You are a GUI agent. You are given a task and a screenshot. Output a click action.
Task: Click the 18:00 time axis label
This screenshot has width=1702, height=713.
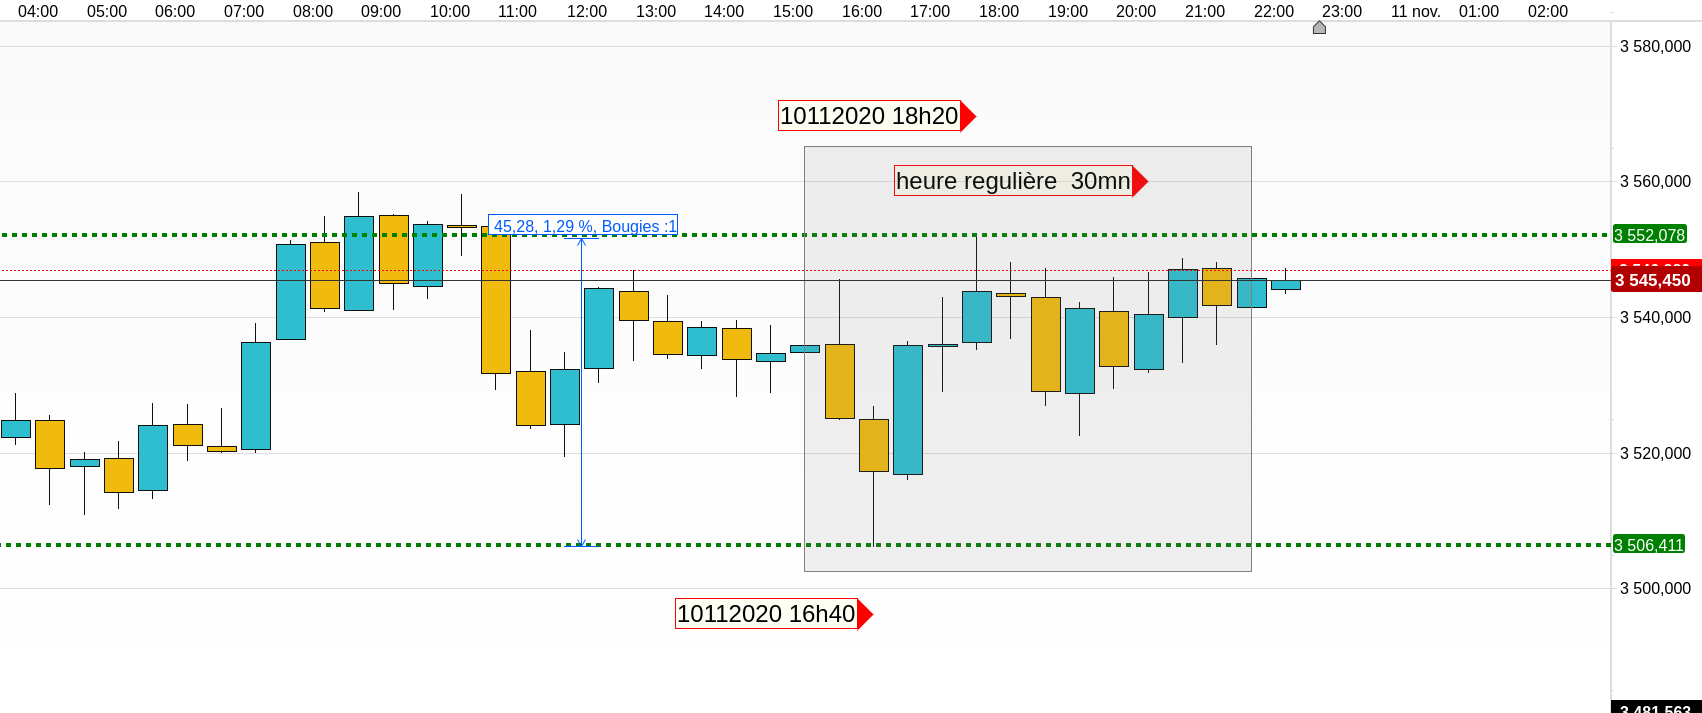coord(999,11)
